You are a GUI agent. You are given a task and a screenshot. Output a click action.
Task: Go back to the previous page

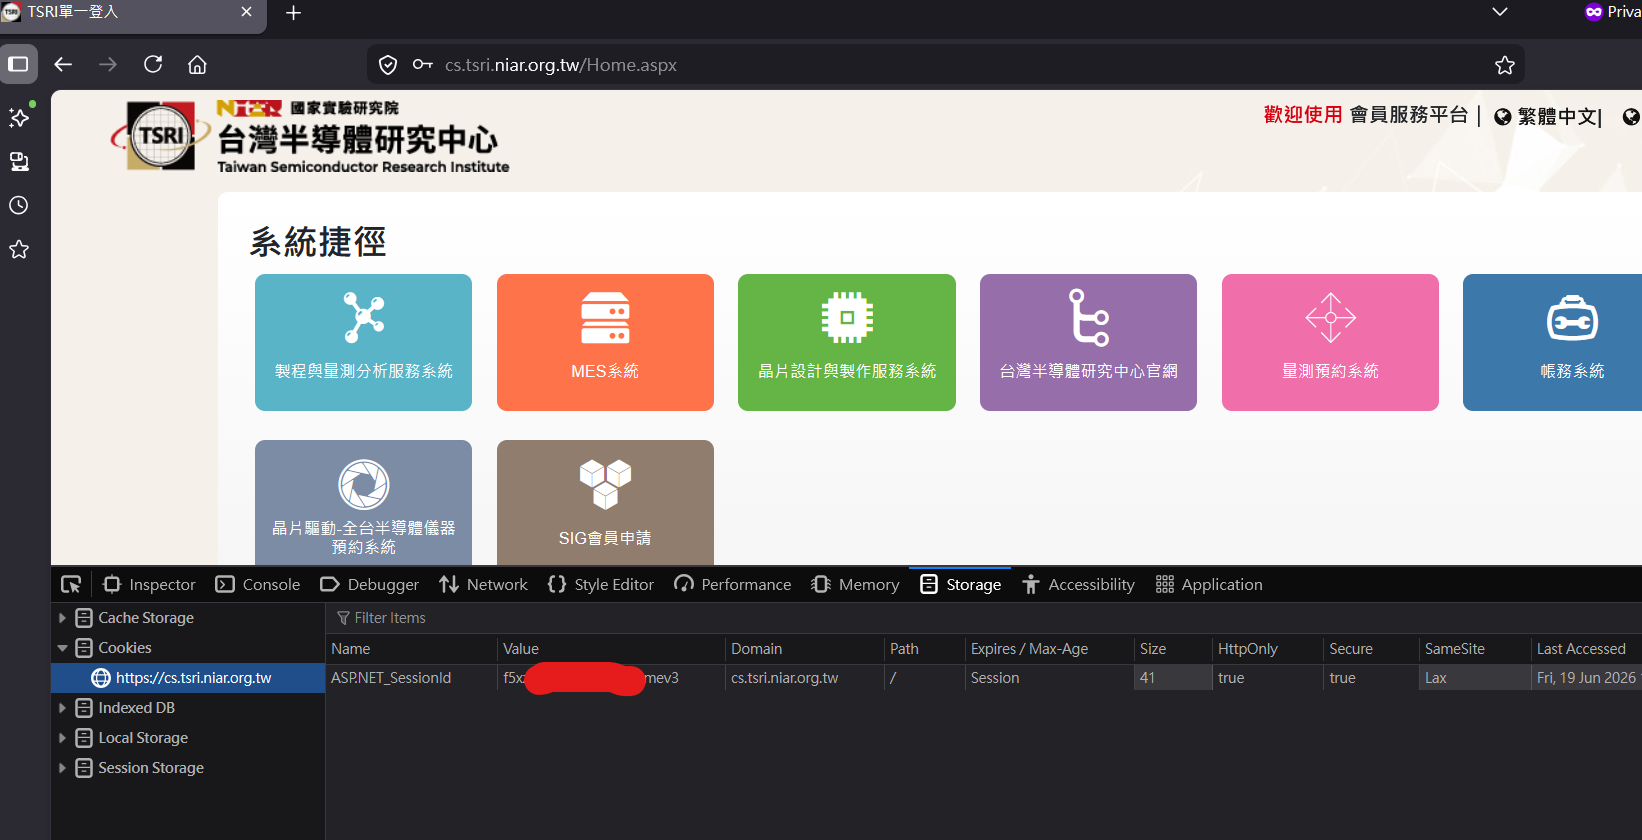point(63,64)
